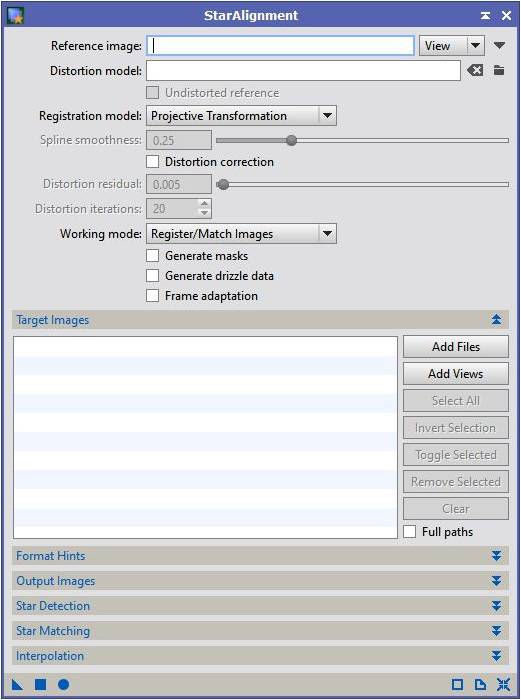The height and width of the screenshot is (700, 521).
Task: Click the Apply Global square icon
Action: click(x=41, y=684)
